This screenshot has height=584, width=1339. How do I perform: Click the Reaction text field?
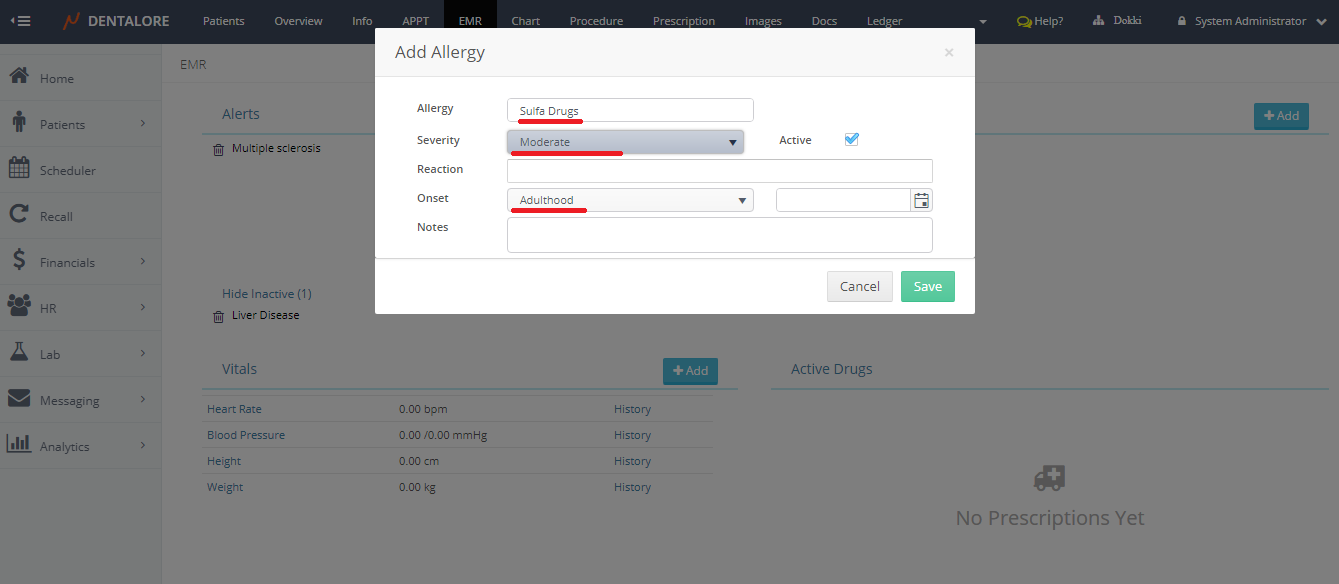click(x=719, y=170)
